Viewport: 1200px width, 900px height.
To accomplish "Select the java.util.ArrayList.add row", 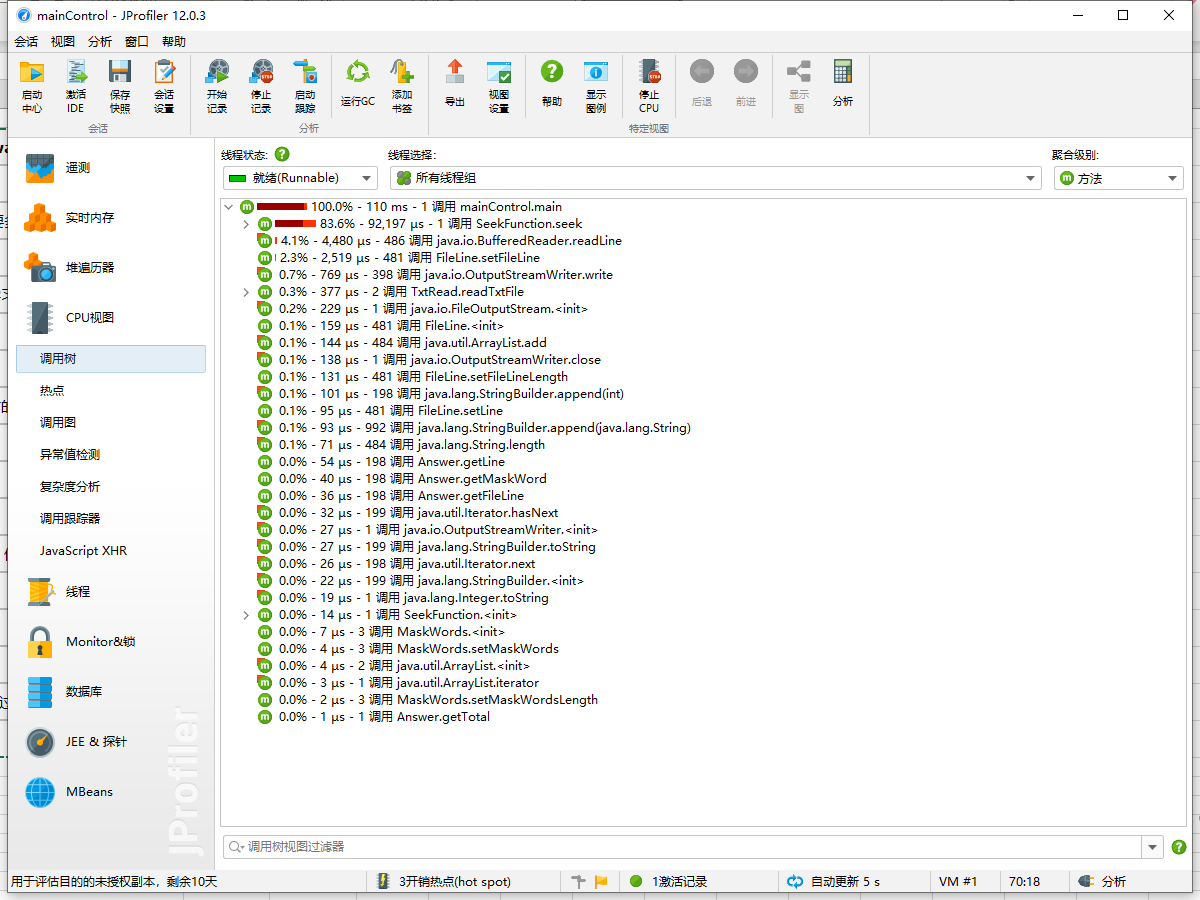I will [x=402, y=343].
